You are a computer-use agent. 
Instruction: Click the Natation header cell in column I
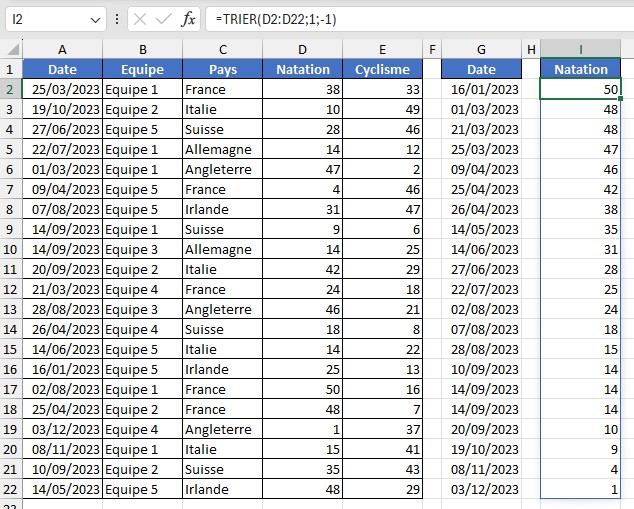580,69
